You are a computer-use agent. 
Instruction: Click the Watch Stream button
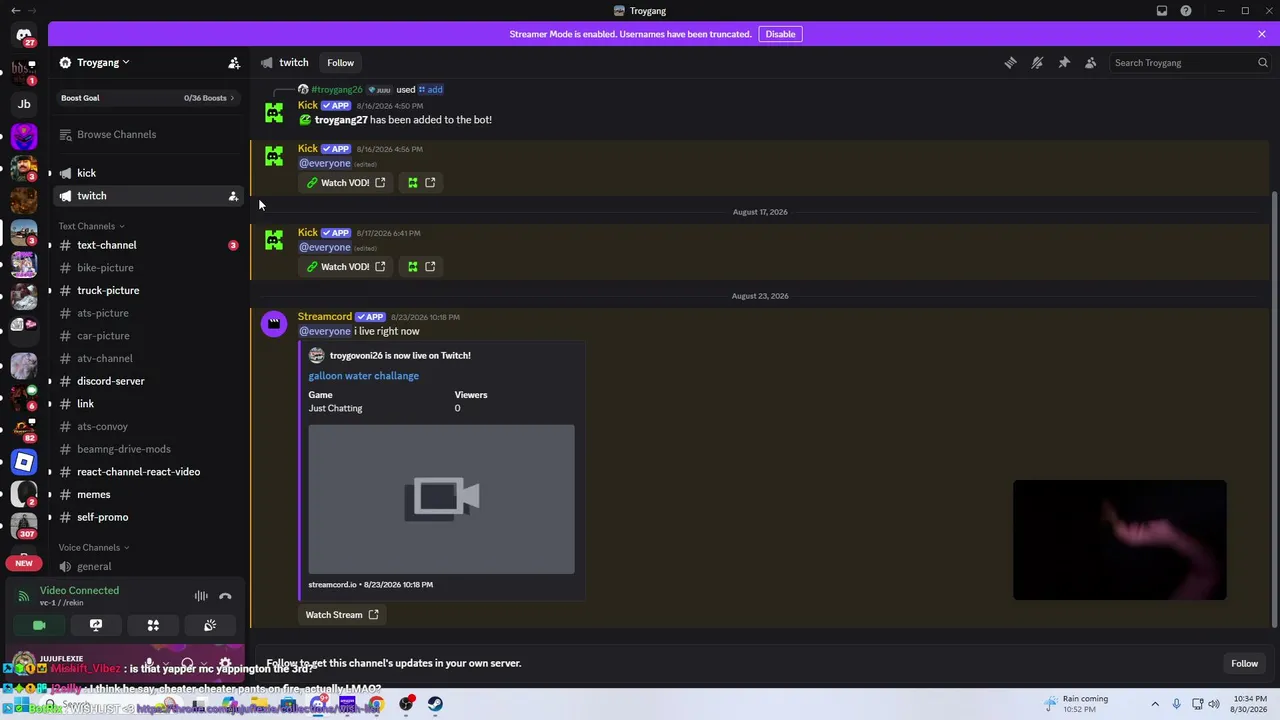click(342, 615)
